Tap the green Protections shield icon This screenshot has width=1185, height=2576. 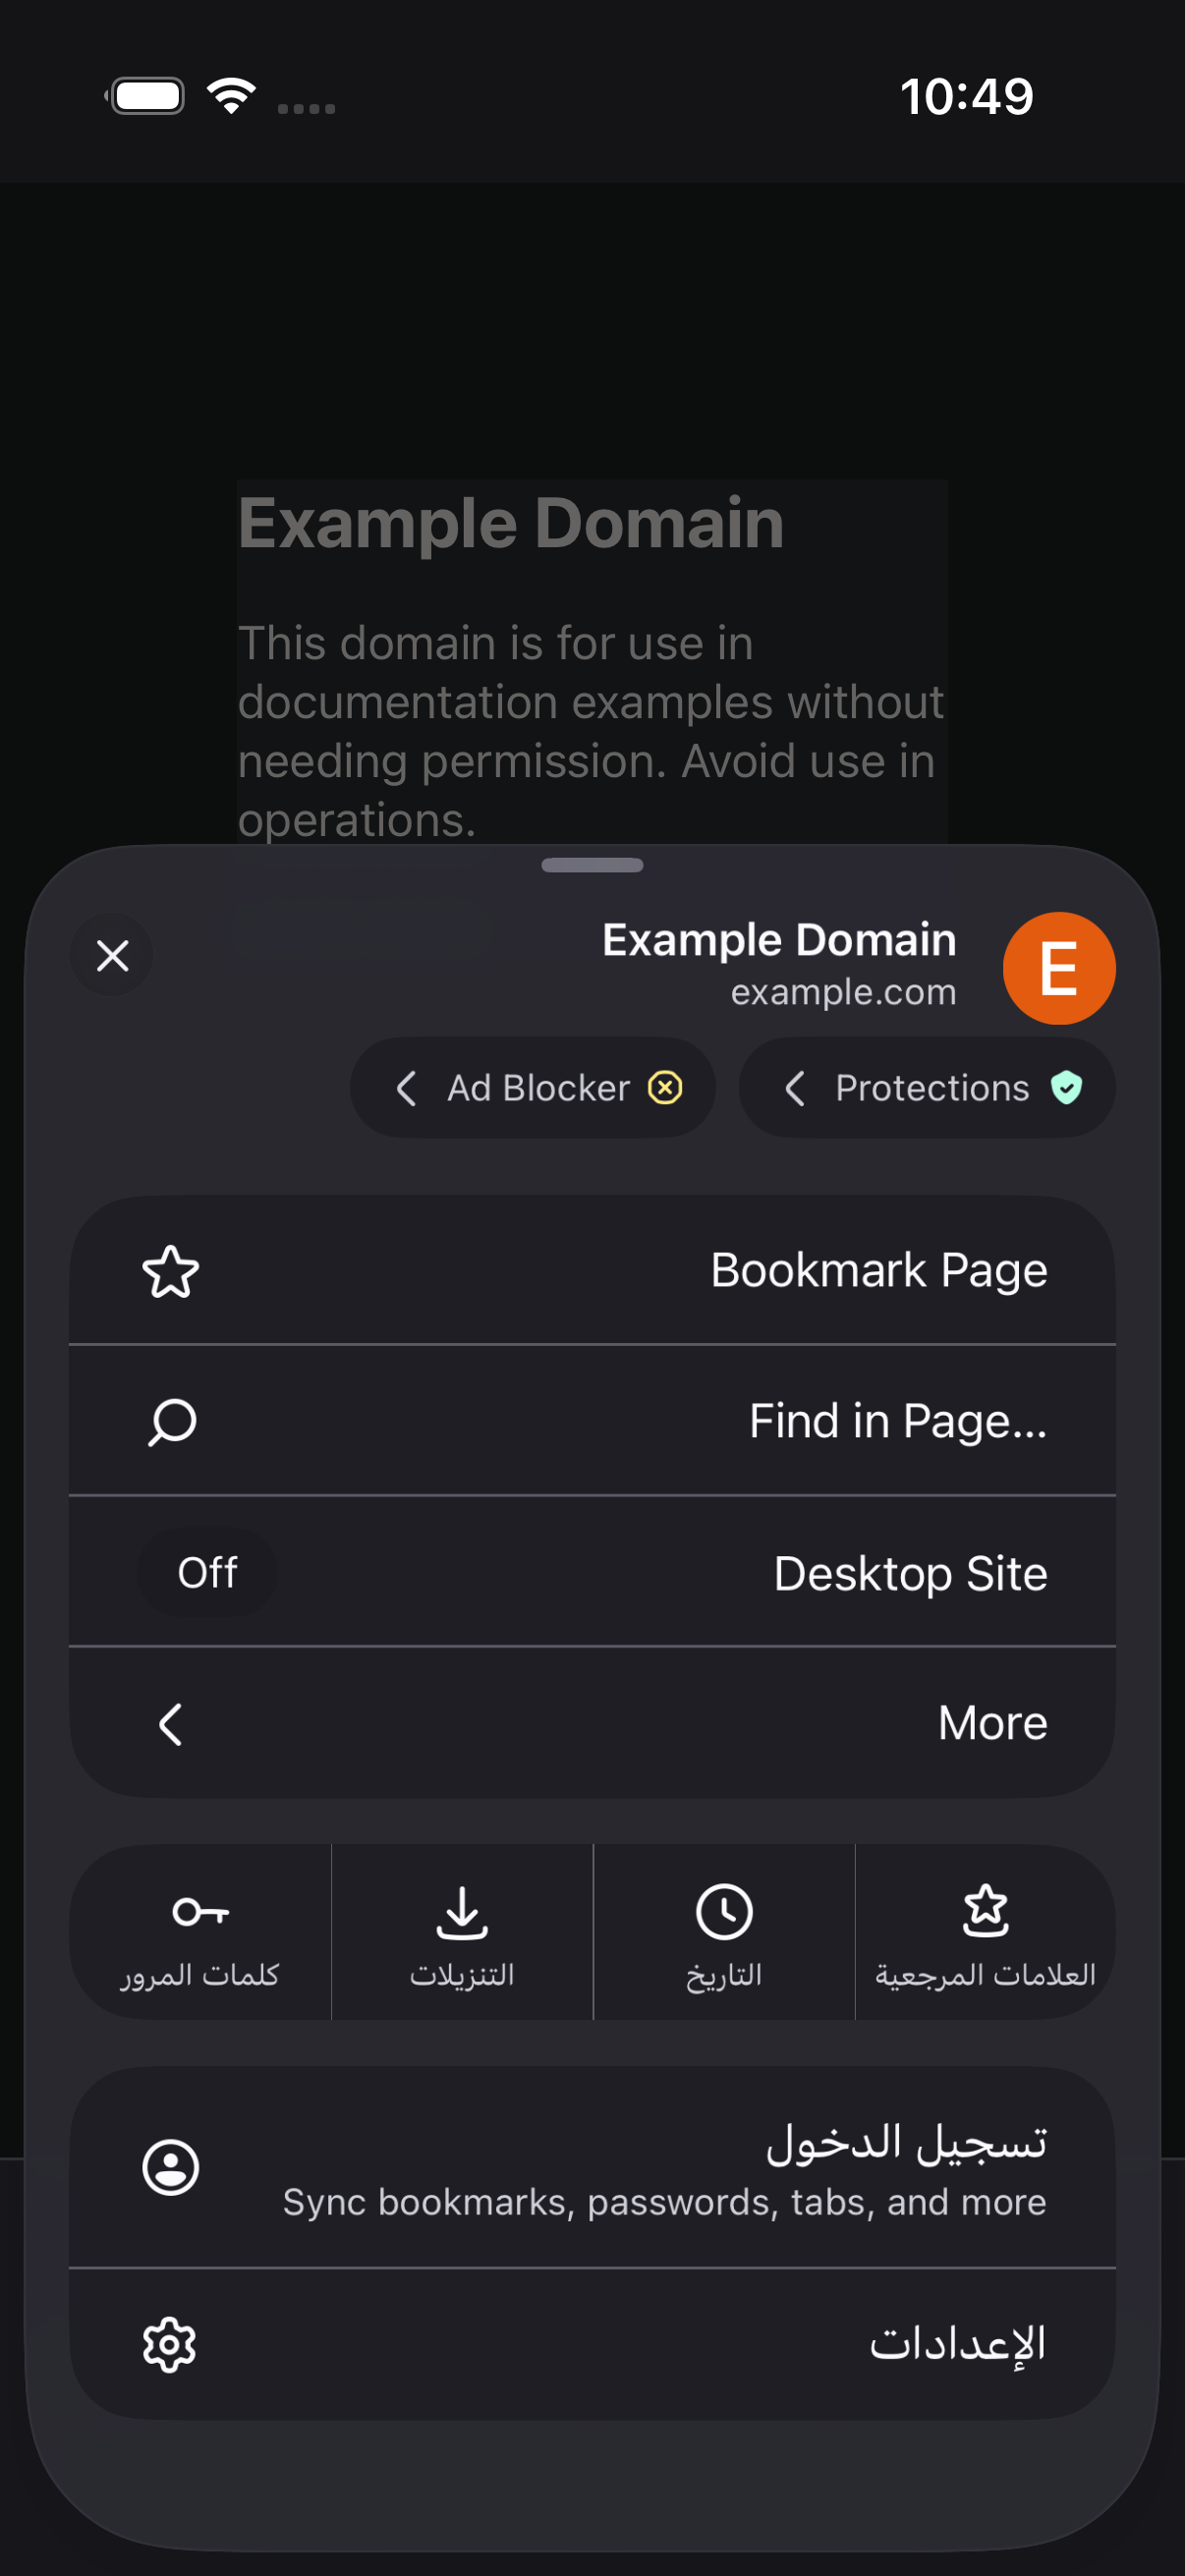click(1066, 1087)
